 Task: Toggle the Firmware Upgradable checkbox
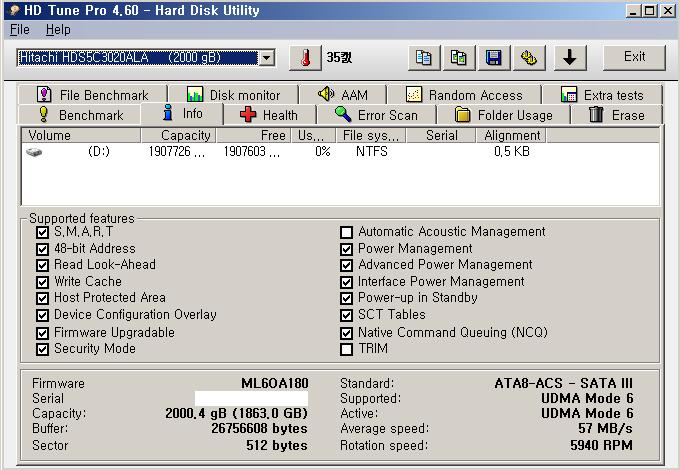click(42, 333)
